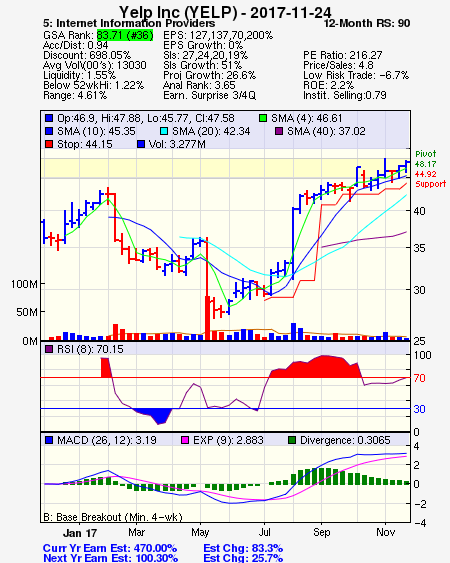
Task: Click the red 44.92 Support label
Action: [x=430, y=179]
